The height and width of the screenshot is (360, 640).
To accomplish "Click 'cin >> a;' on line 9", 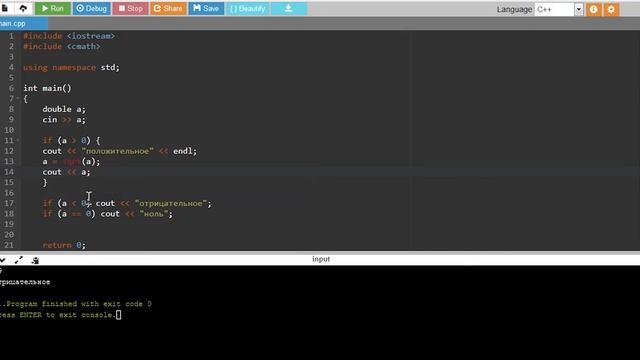I will (x=64, y=120).
